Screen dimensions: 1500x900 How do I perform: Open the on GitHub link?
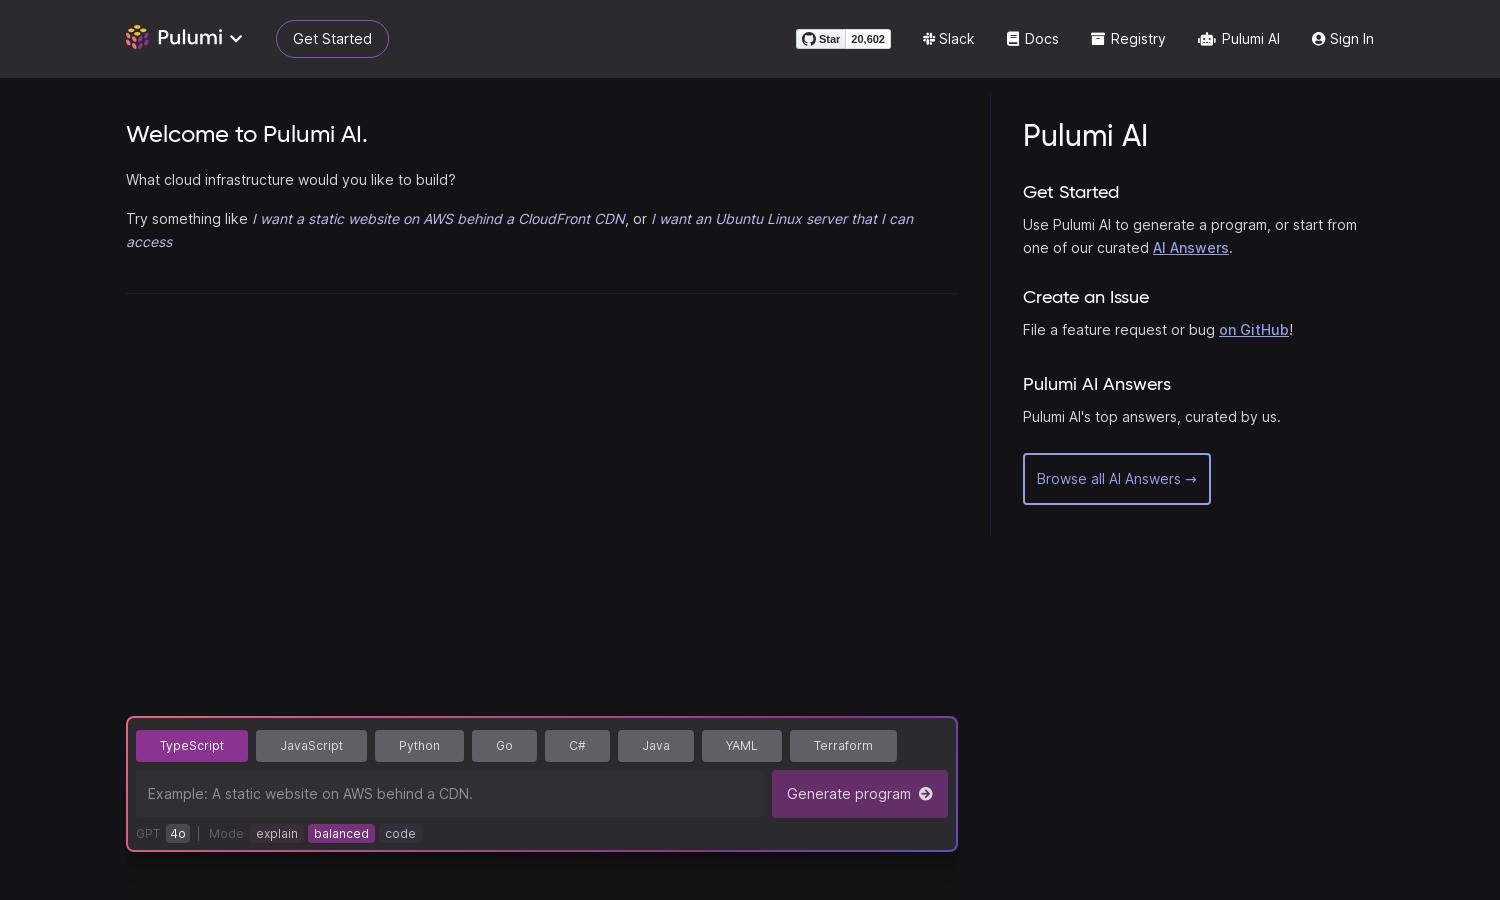[x=1254, y=330]
